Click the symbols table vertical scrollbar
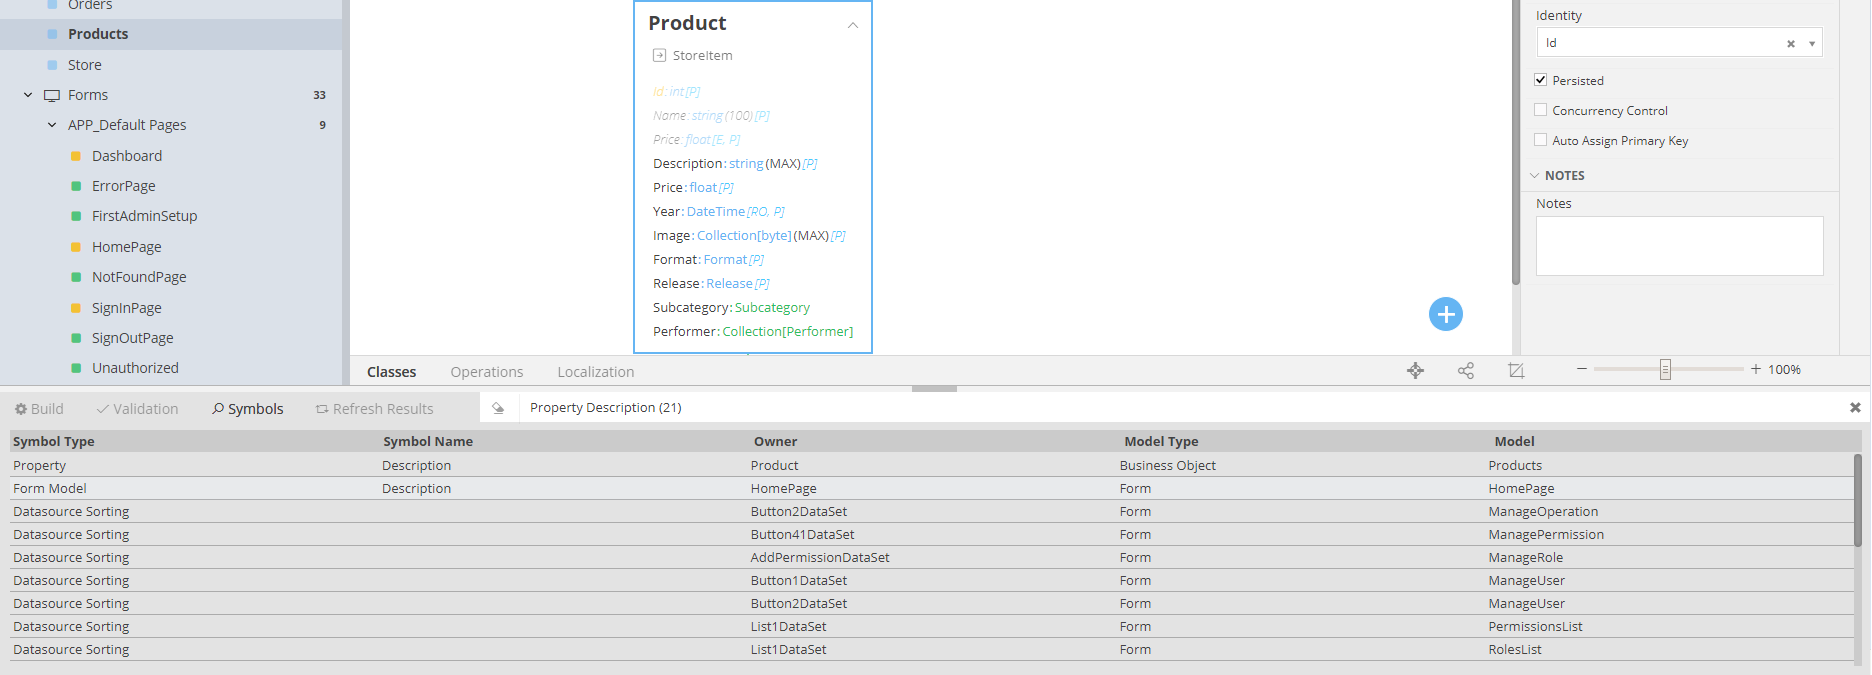 (x=1857, y=500)
